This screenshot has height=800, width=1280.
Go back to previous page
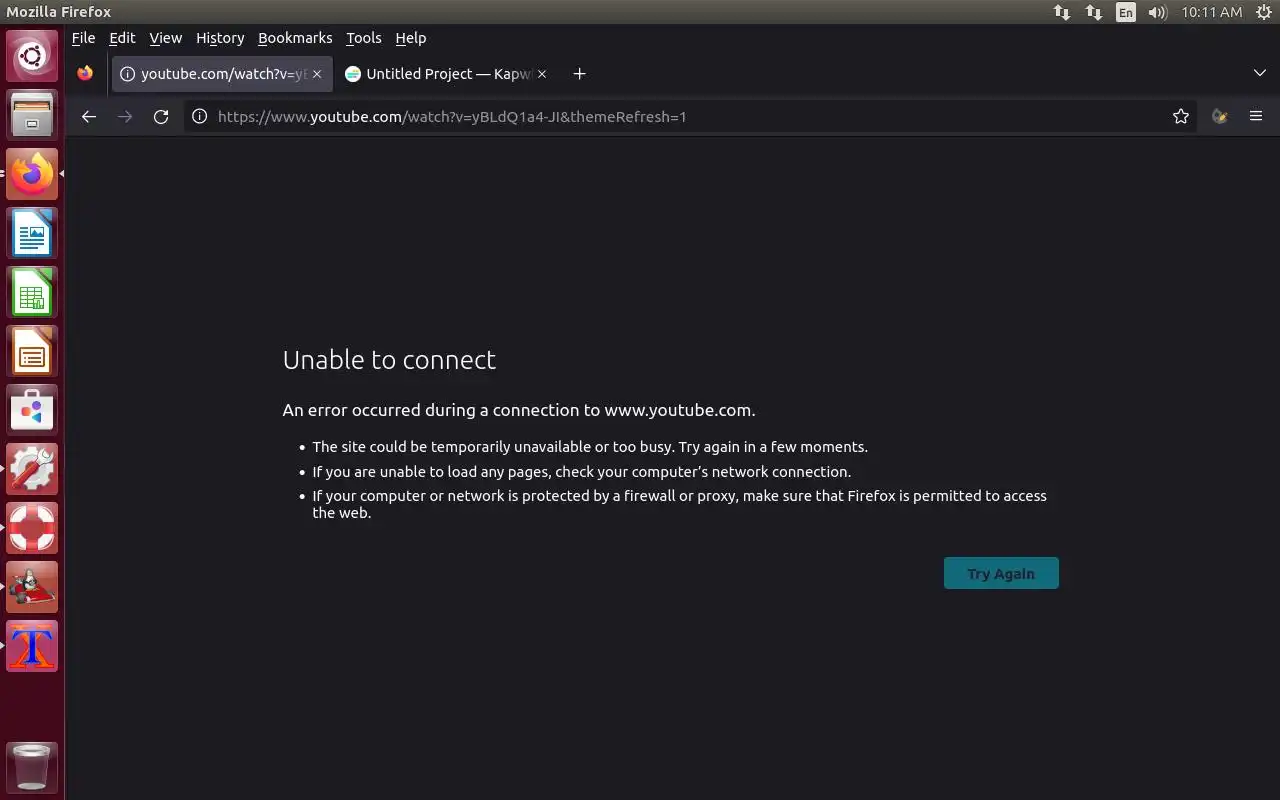coord(89,117)
